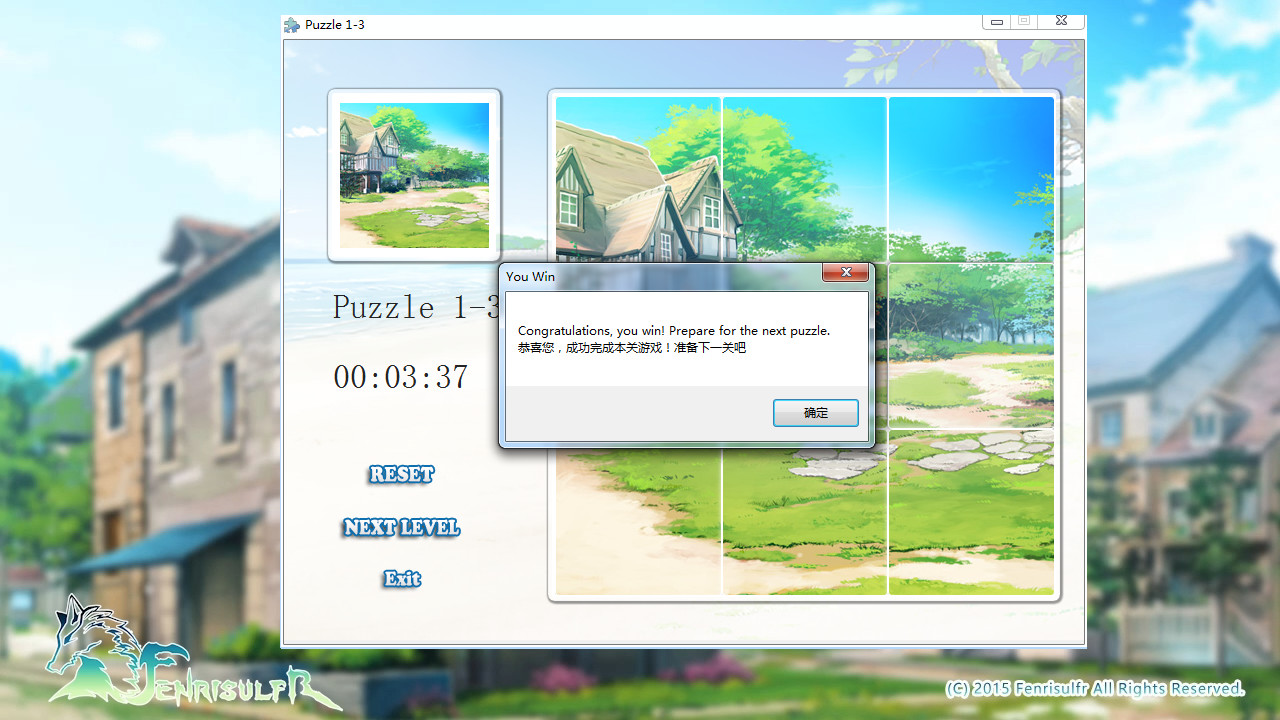
Task: Close the Puzzle 1-3 window
Action: tap(1061, 21)
